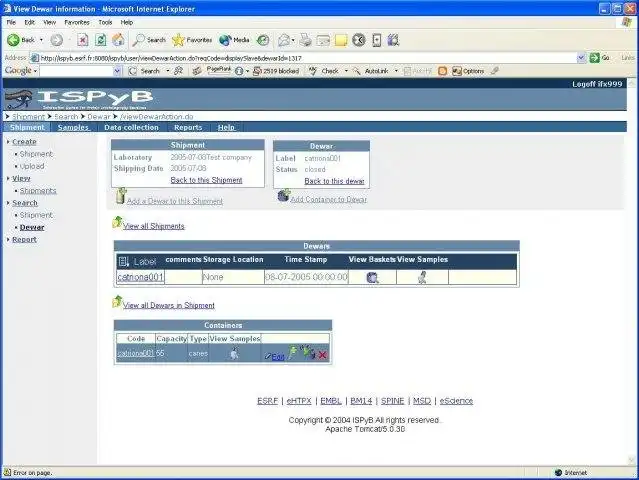Click the View Samples icon in Dewars table
Screen dimensions: 639x480
(423, 277)
